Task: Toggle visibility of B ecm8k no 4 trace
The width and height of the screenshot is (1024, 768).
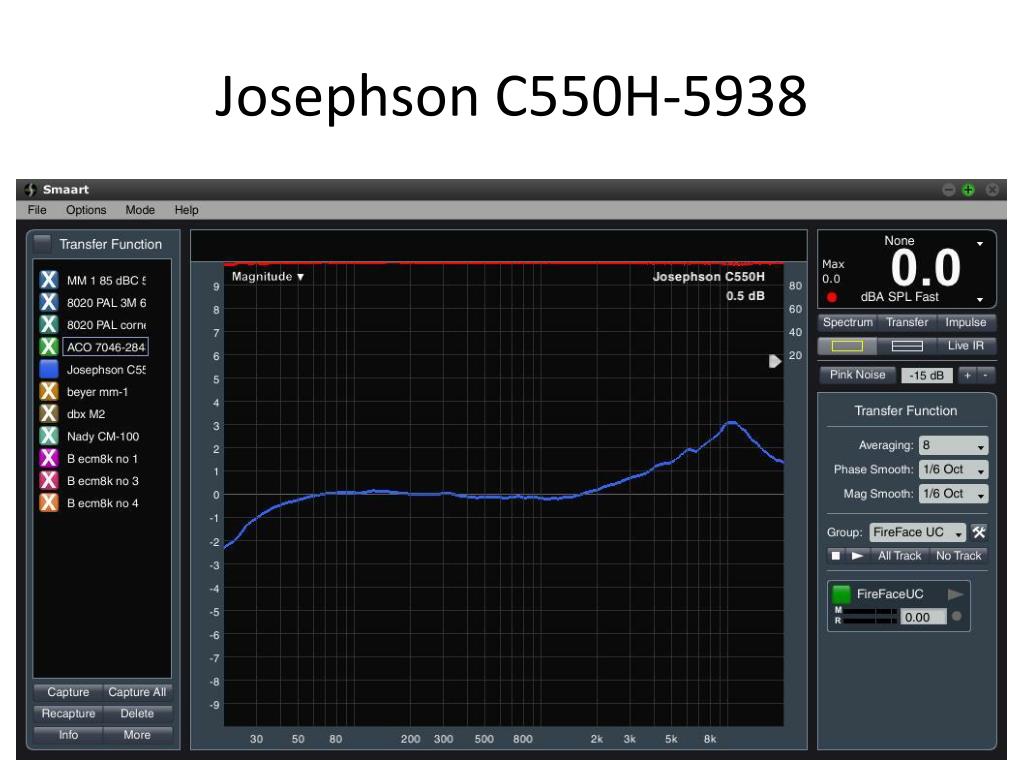Action: point(48,503)
